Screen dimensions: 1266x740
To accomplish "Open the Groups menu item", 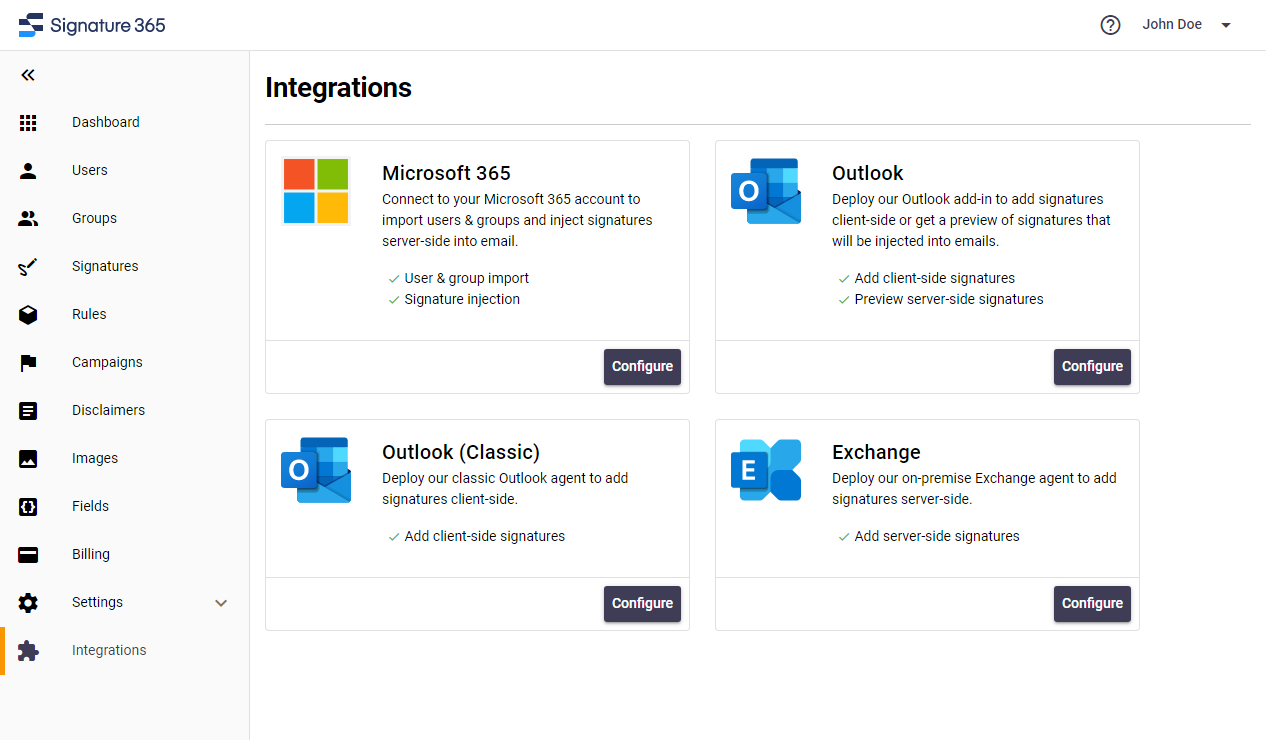I will click(94, 218).
